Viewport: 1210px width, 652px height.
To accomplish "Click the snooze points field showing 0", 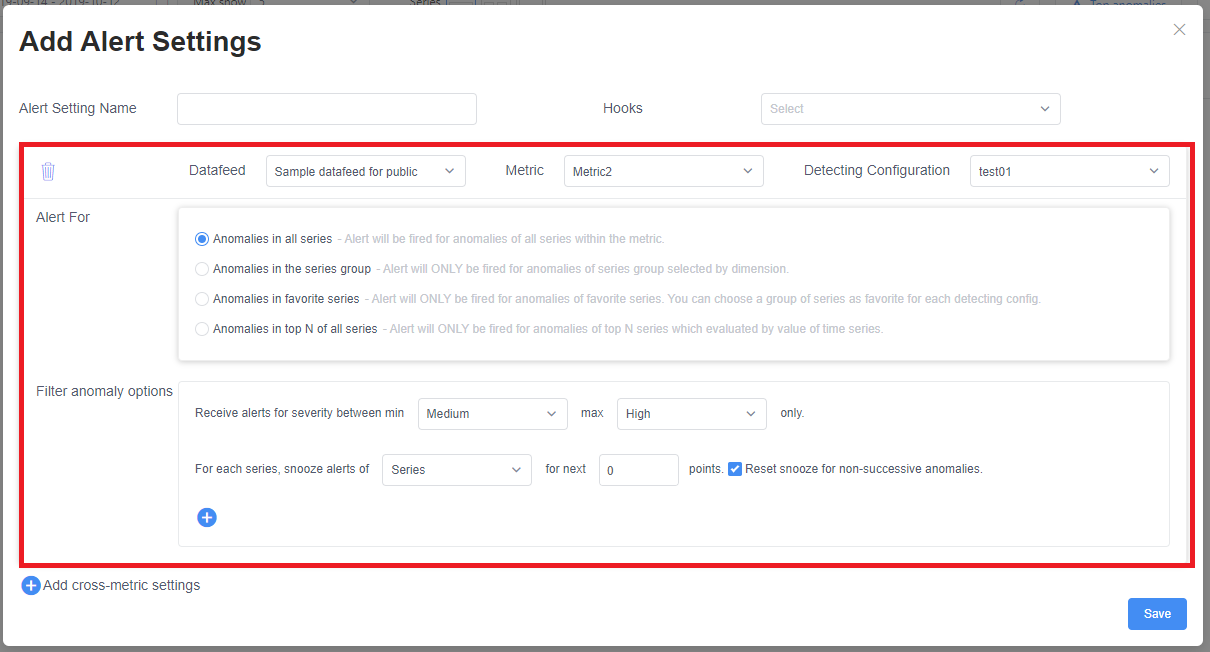I will [x=638, y=469].
